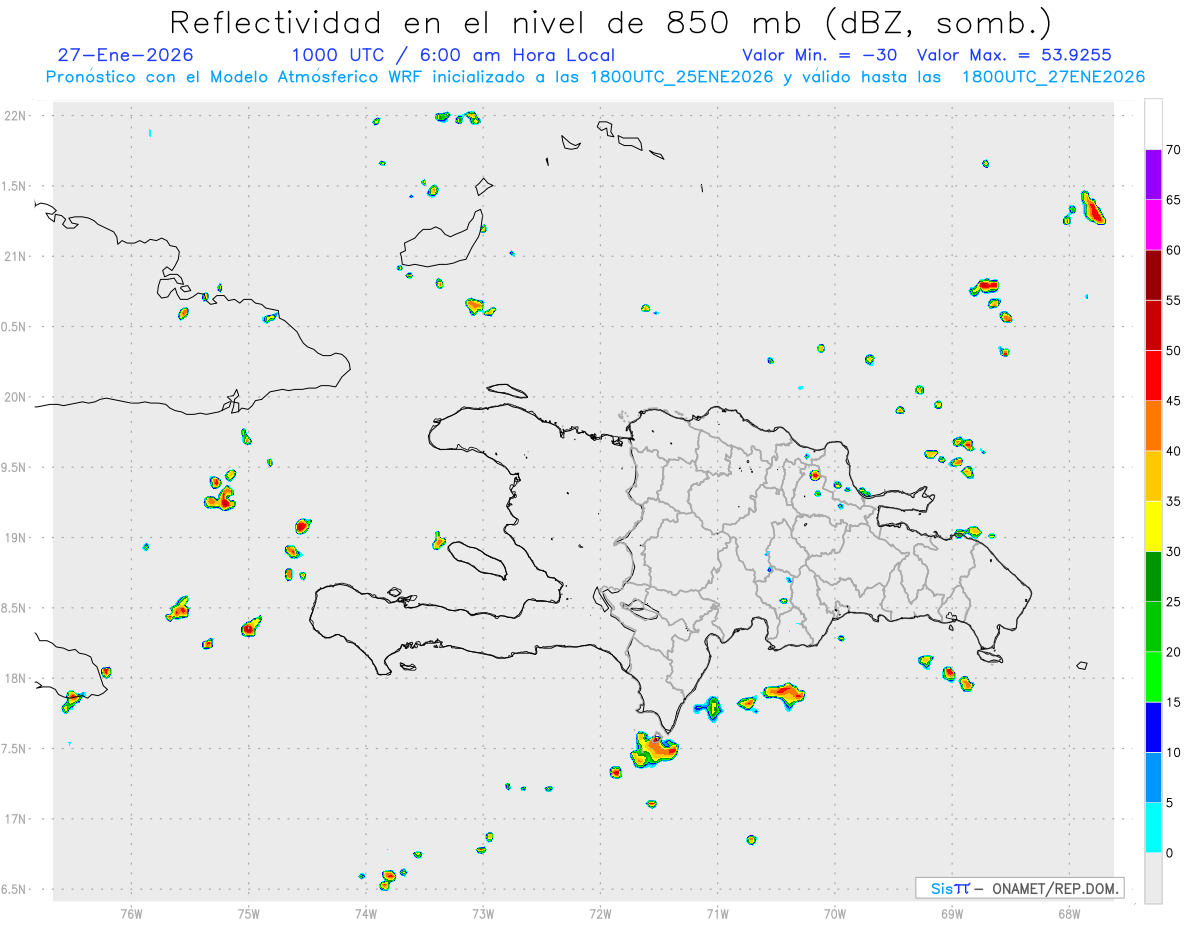Click the time text '1000 UTC / 6:00 am Hora Local'
Screen dimensions: 1200x927
click(453, 55)
